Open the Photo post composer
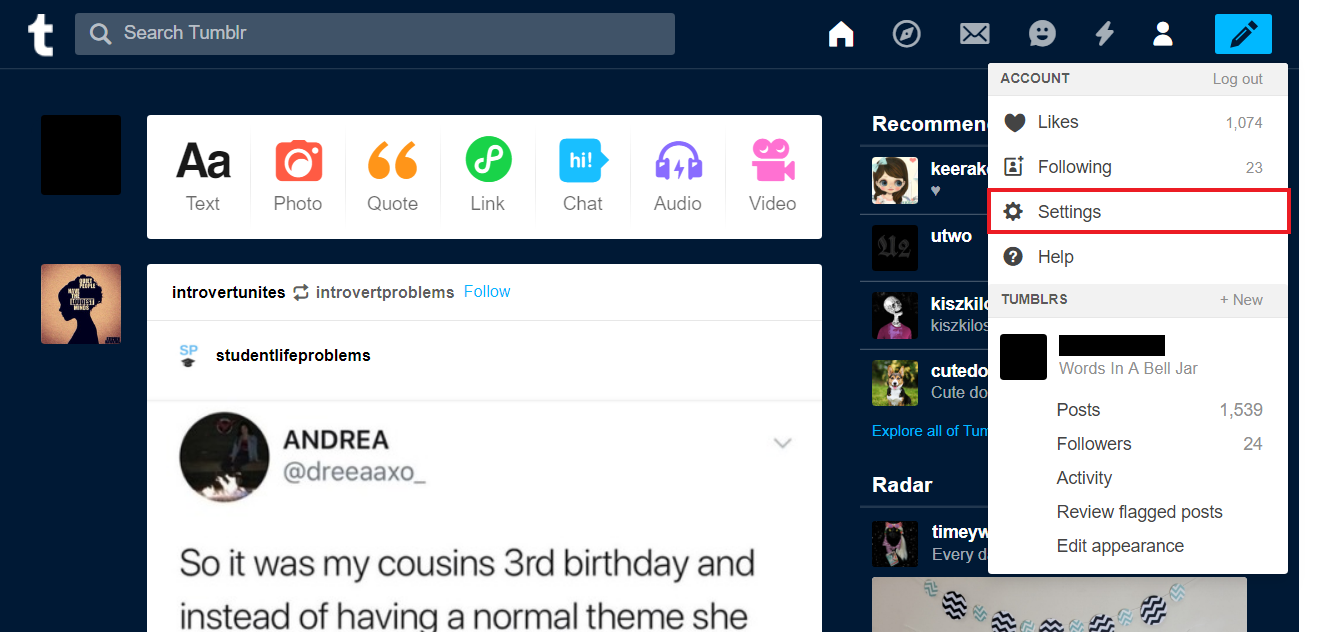This screenshot has height=632, width=1317. tap(297, 177)
